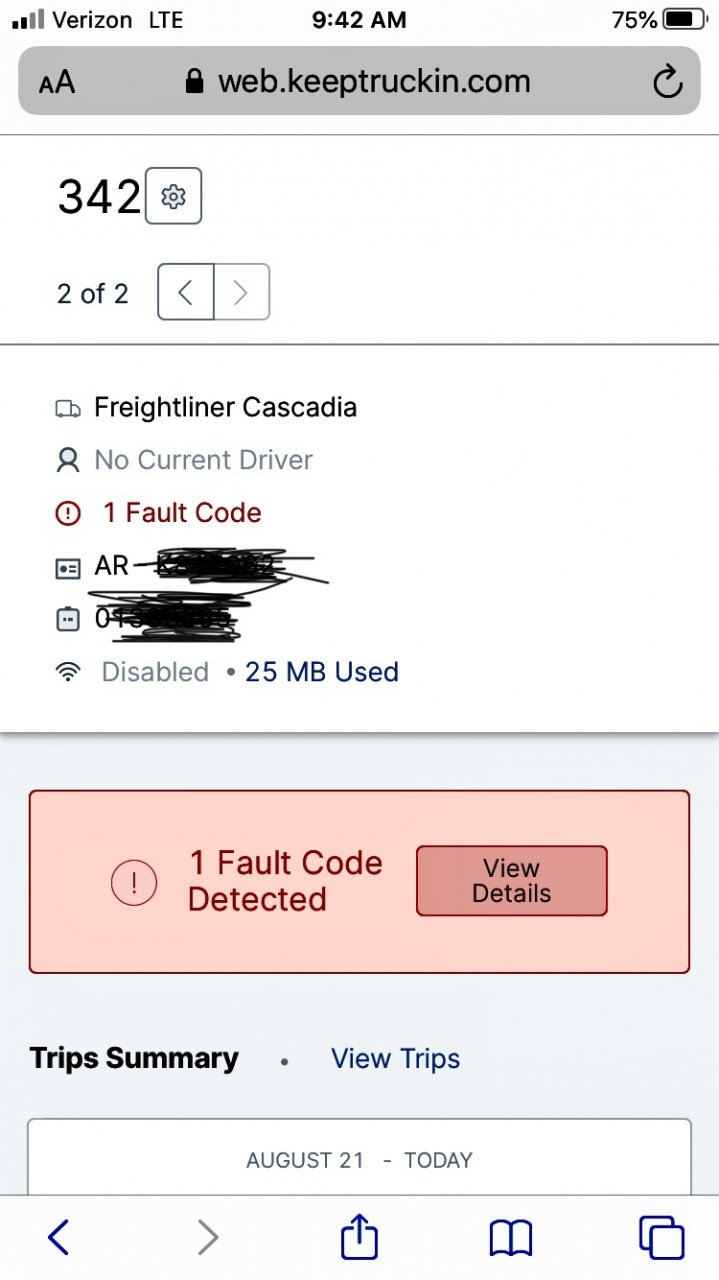Open the Safari reader AA text options
This screenshot has width=719, height=1280.
(x=57, y=83)
